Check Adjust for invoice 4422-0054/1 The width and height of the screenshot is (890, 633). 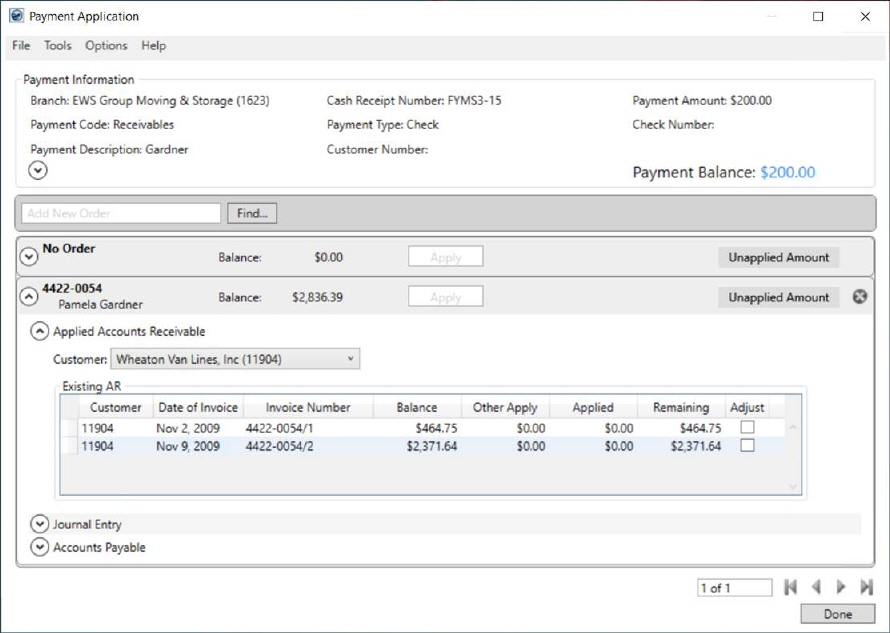click(x=747, y=428)
